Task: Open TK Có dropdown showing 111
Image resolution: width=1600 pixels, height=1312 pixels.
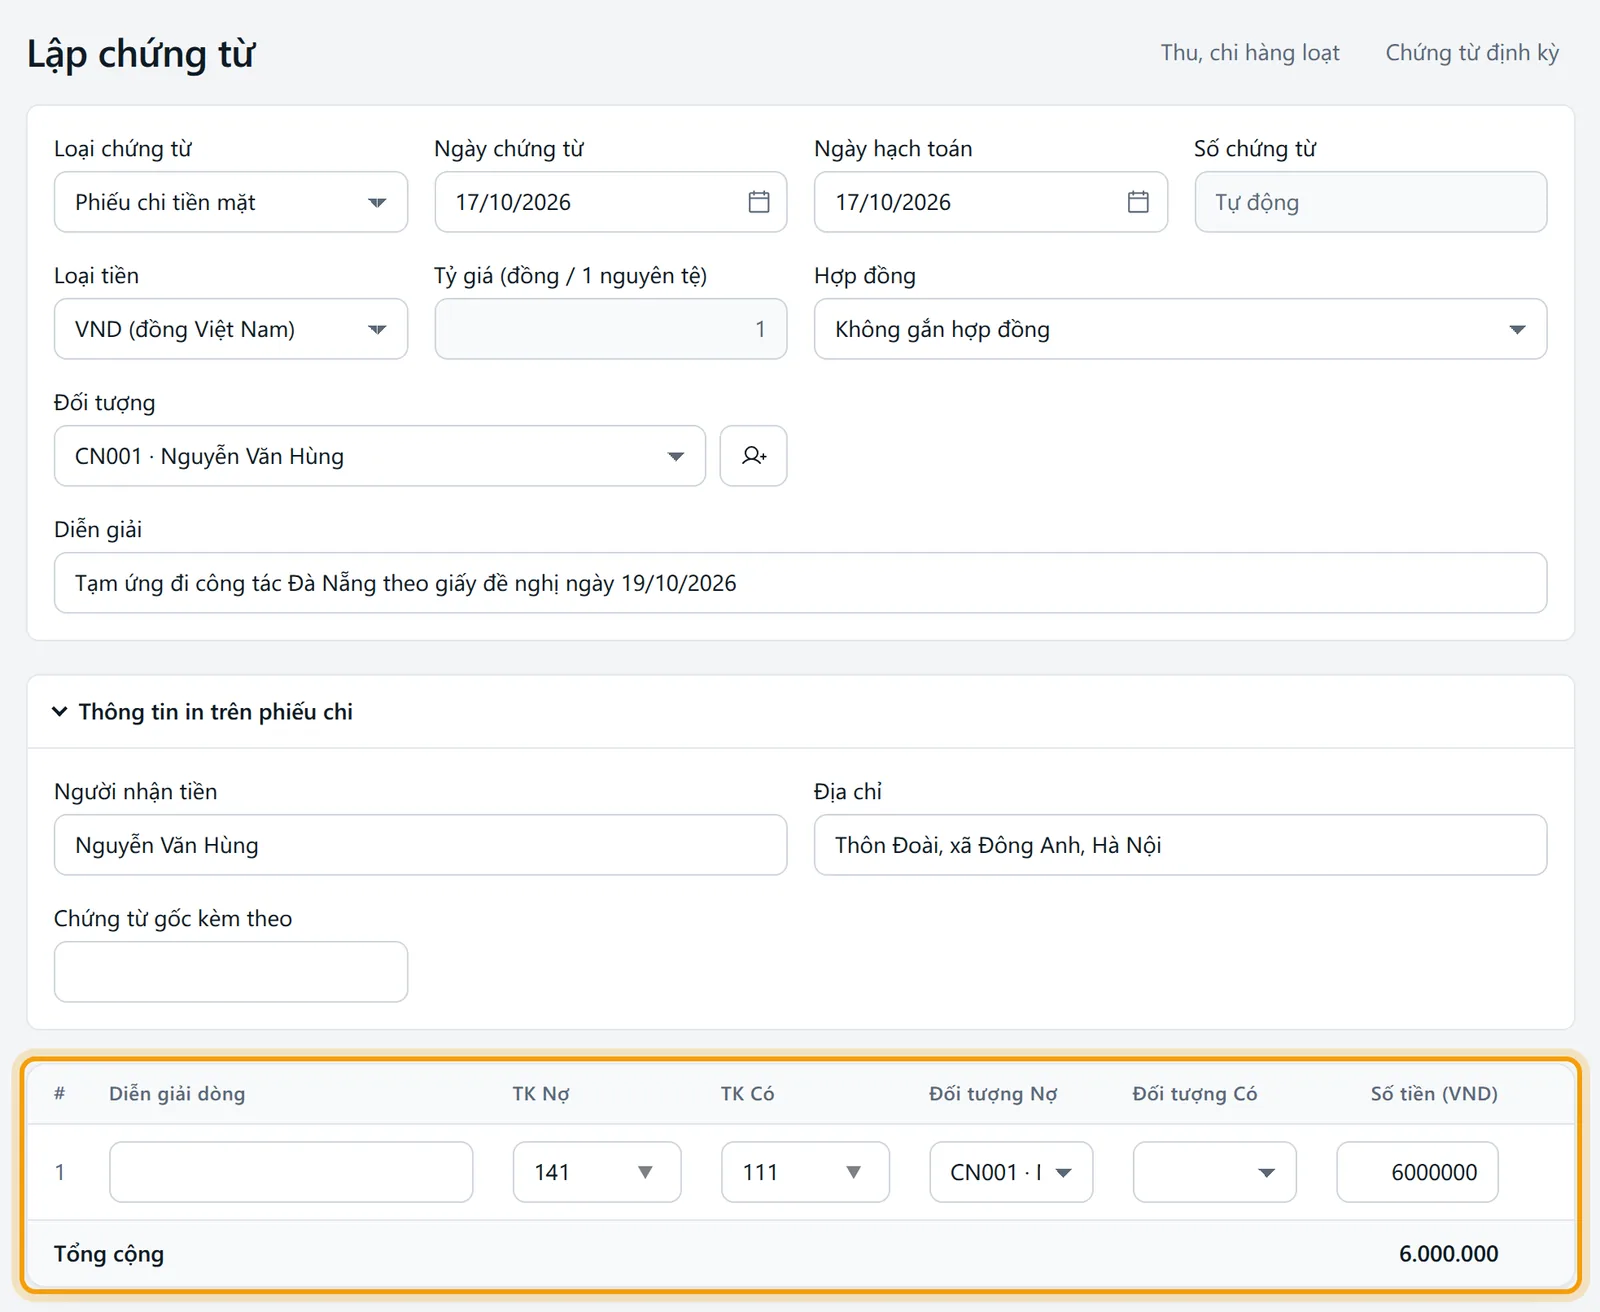Action: click(x=805, y=1172)
